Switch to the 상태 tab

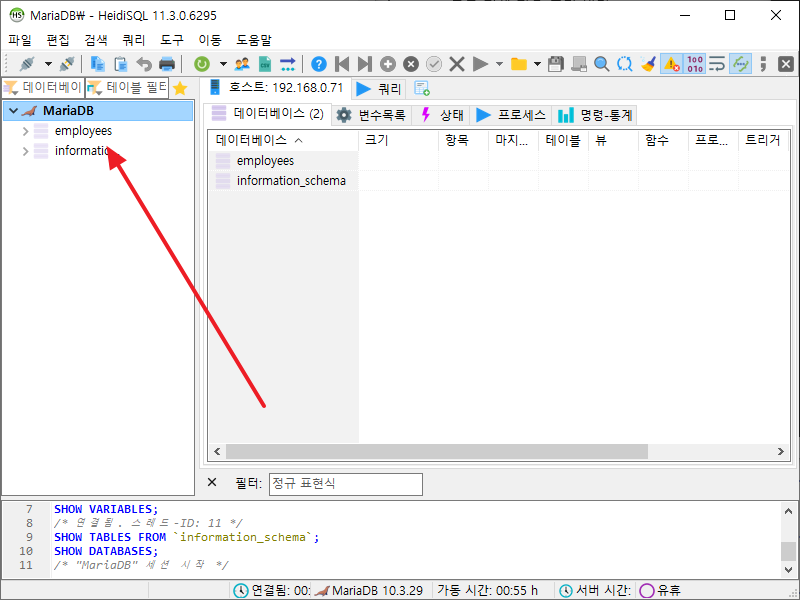point(441,115)
